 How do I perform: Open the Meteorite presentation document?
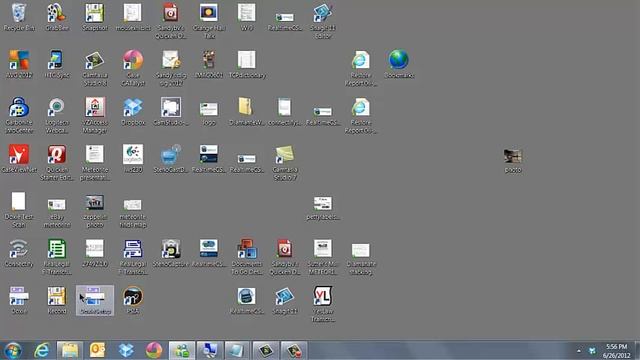95,162
